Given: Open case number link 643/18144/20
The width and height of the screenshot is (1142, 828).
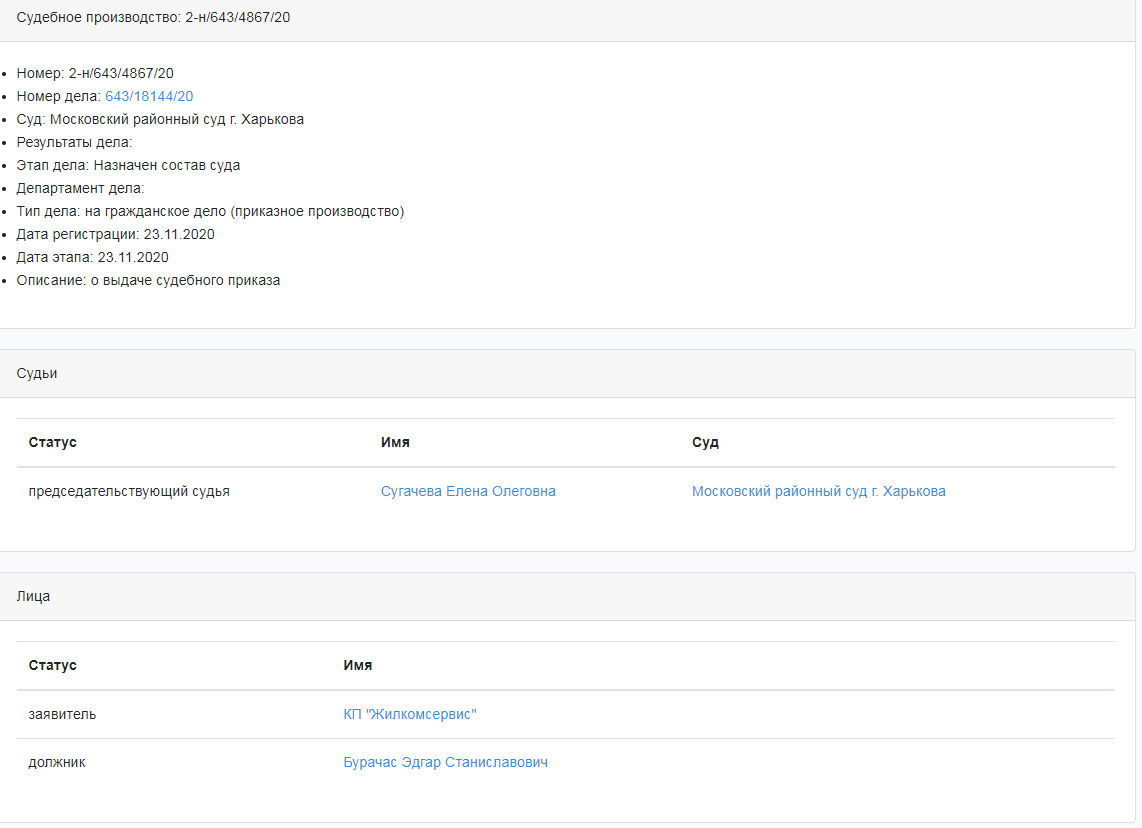Looking at the screenshot, I should click(149, 96).
